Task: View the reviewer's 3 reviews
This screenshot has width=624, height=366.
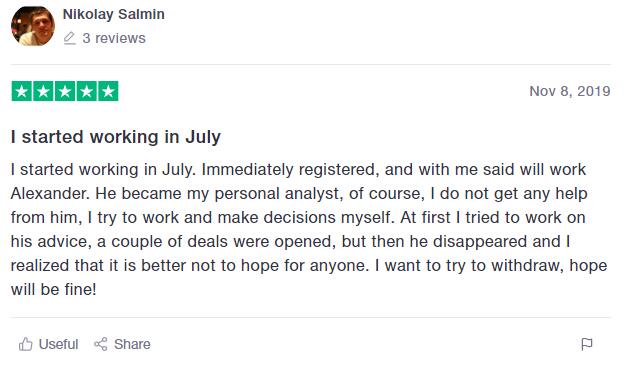Action: [x=114, y=38]
